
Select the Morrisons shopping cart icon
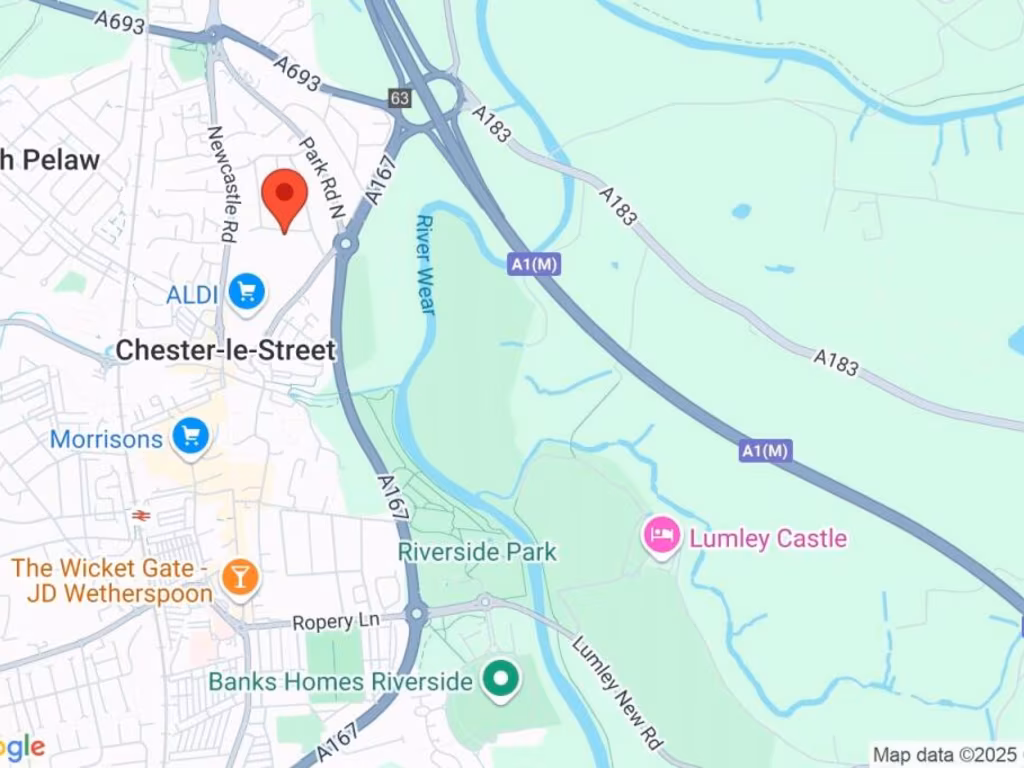click(190, 437)
